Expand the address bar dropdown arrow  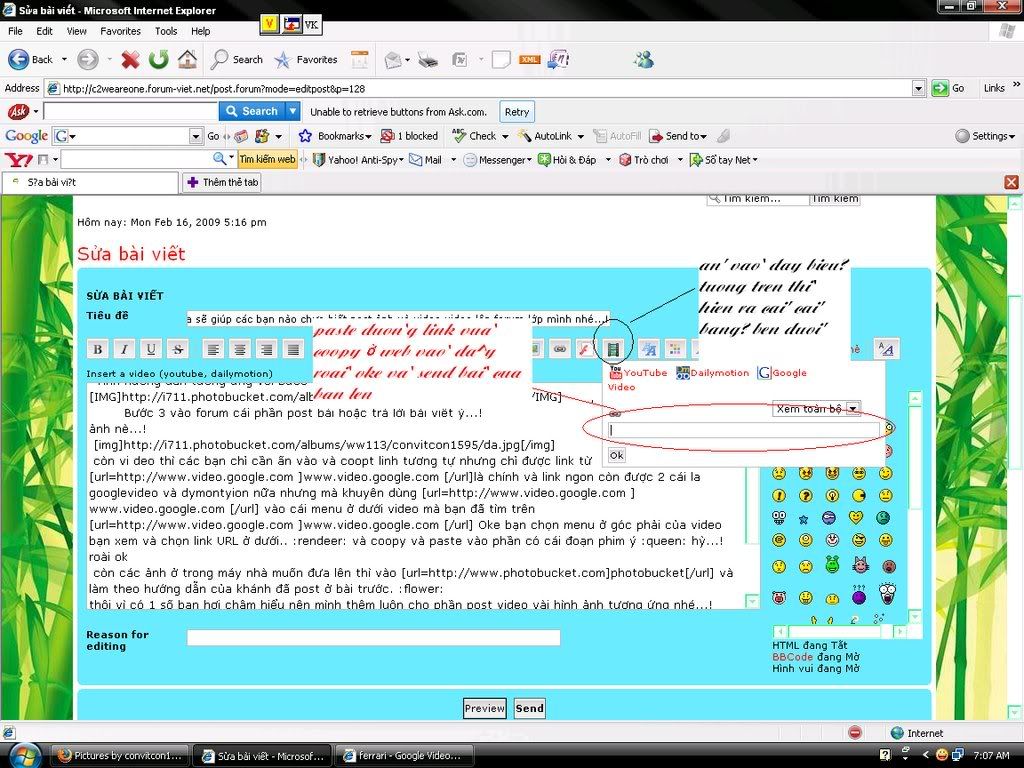tap(919, 88)
